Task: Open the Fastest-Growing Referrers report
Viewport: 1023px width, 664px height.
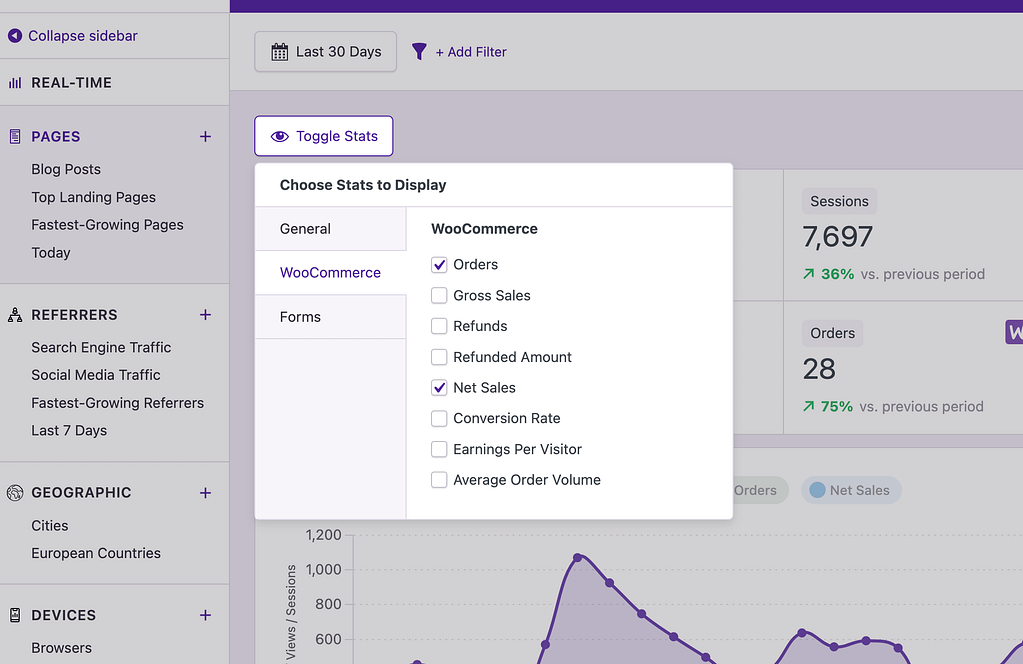Action: coord(118,402)
